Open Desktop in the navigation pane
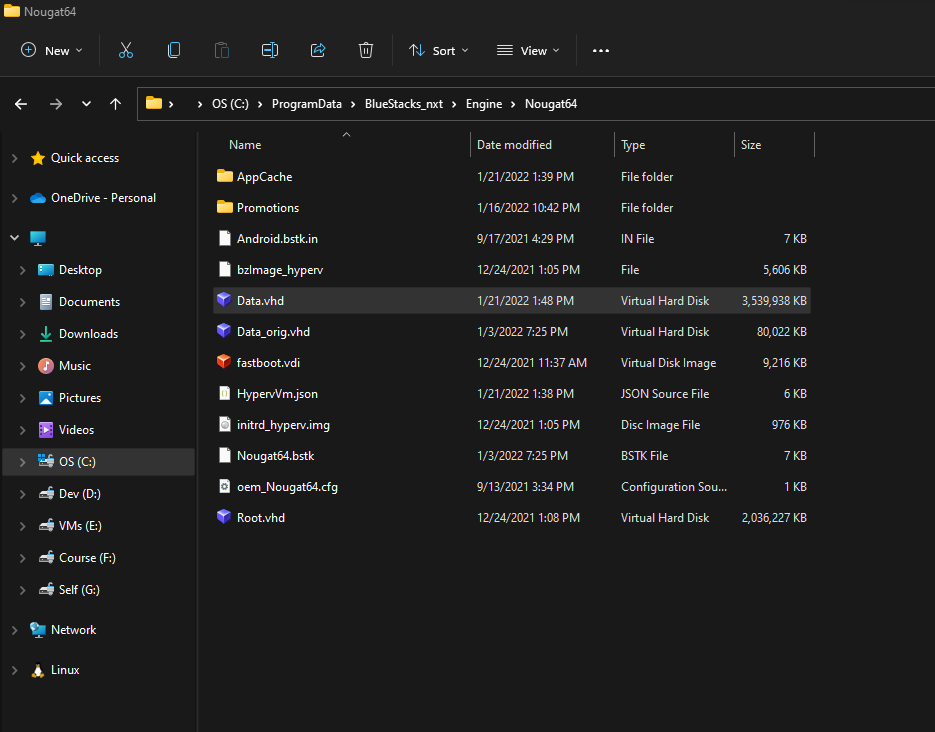This screenshot has height=732, width=935. point(80,270)
